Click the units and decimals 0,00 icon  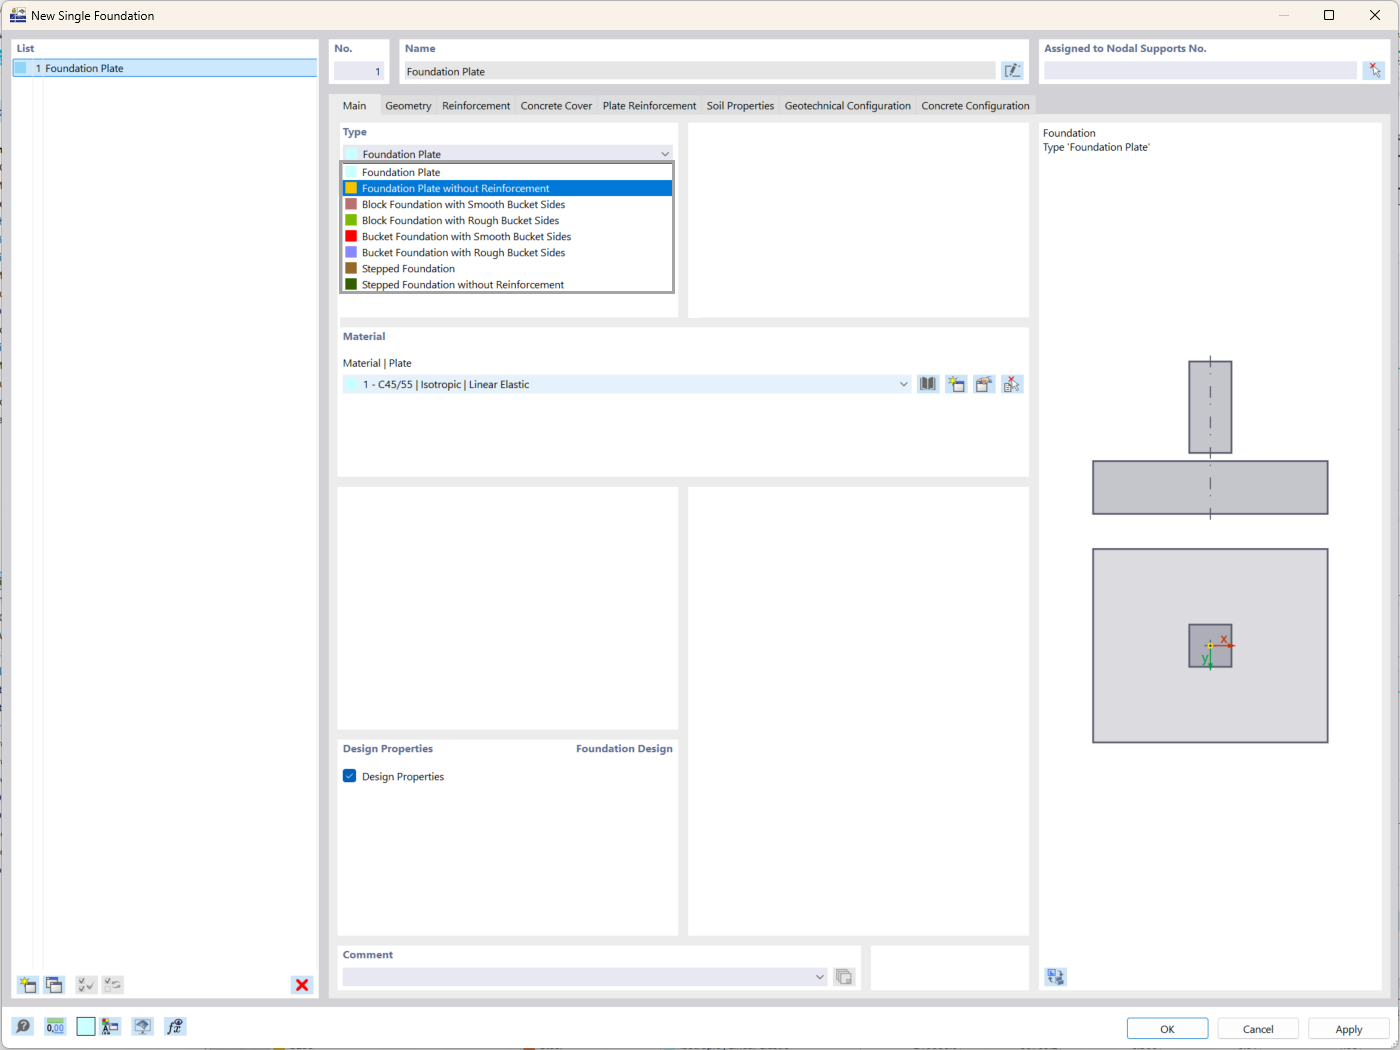[x=55, y=1027]
